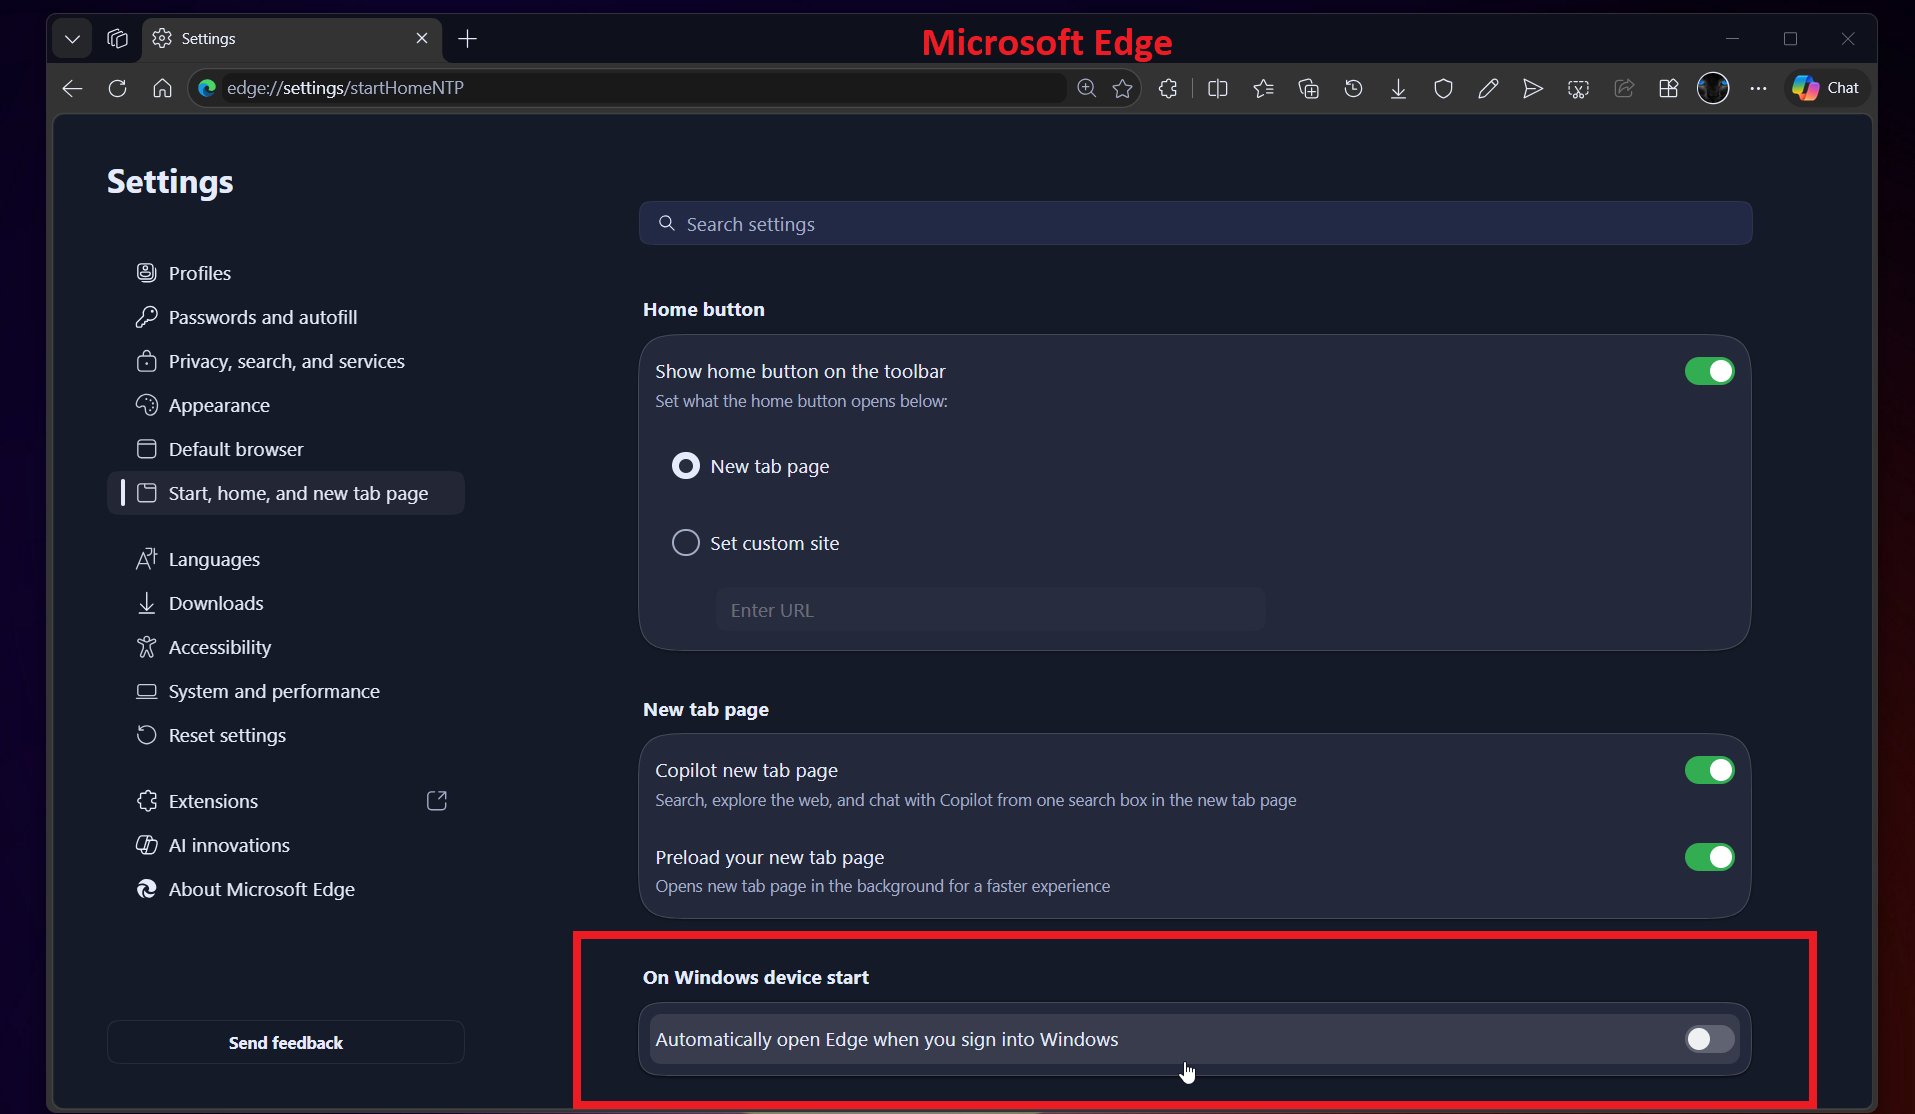Turn off Copilot new tab page toggle
The image size is (1915, 1114).
(x=1709, y=770)
